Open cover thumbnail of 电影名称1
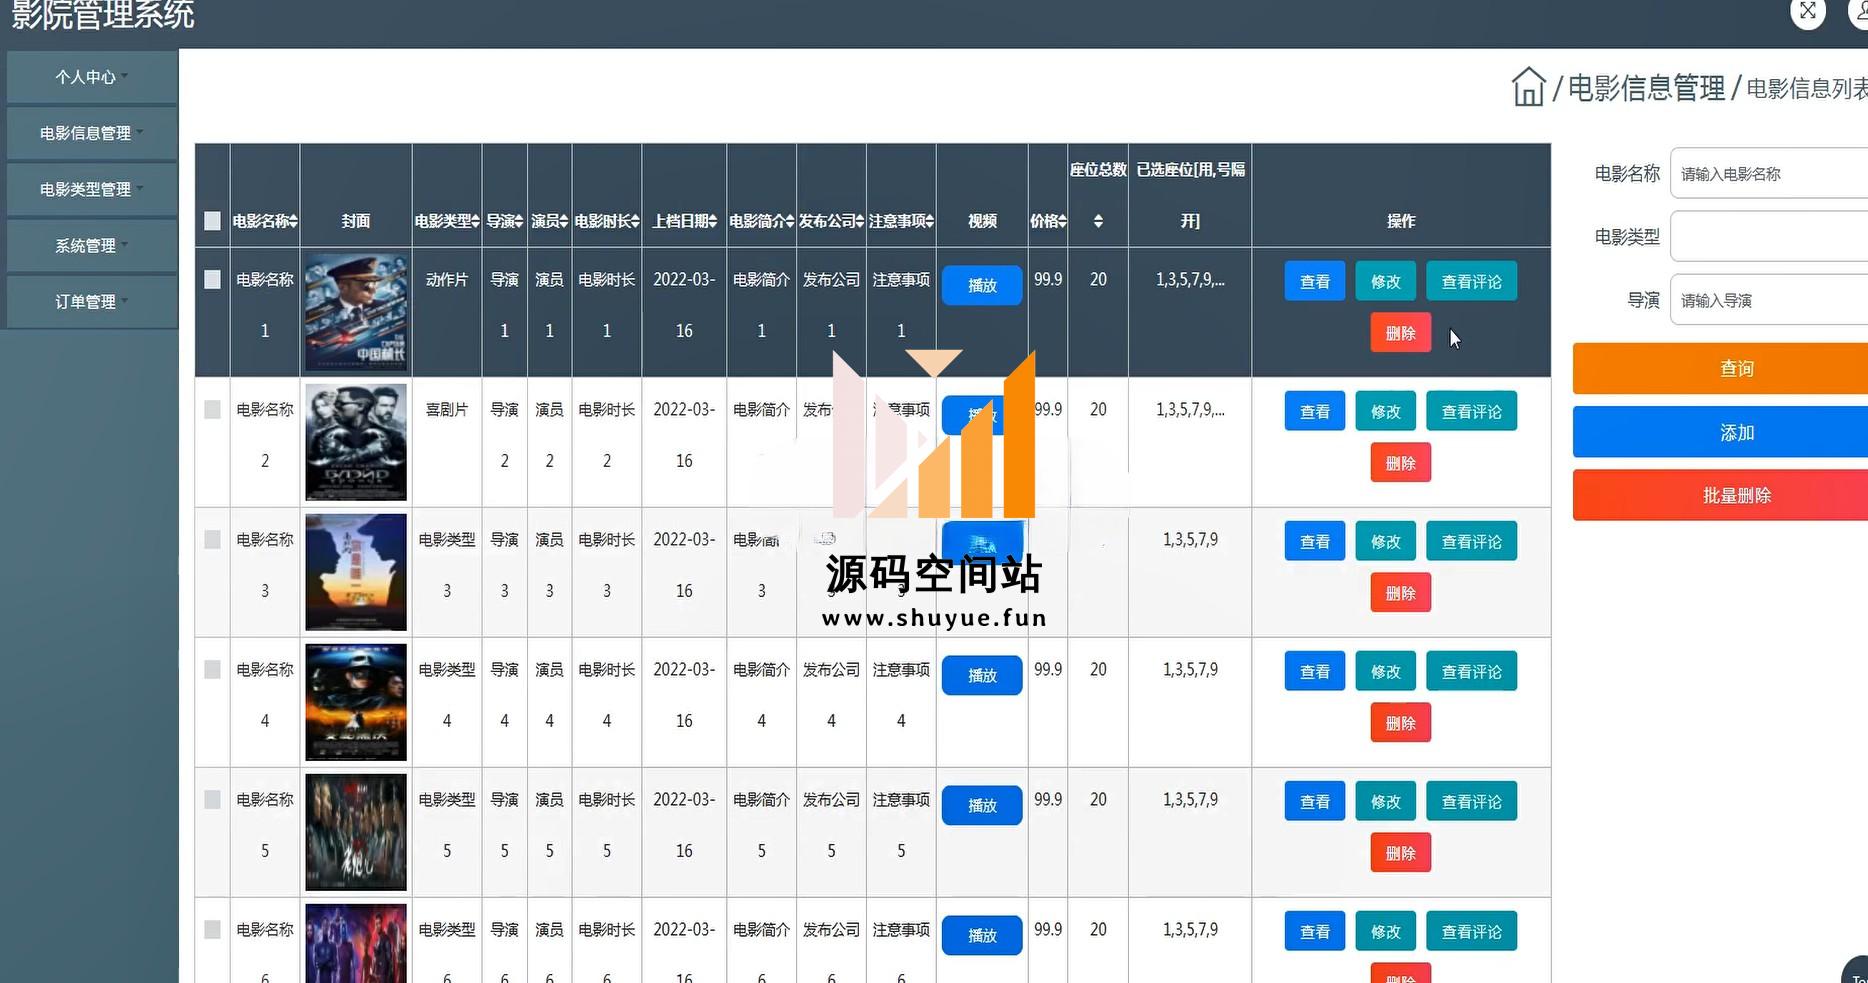 pos(356,312)
